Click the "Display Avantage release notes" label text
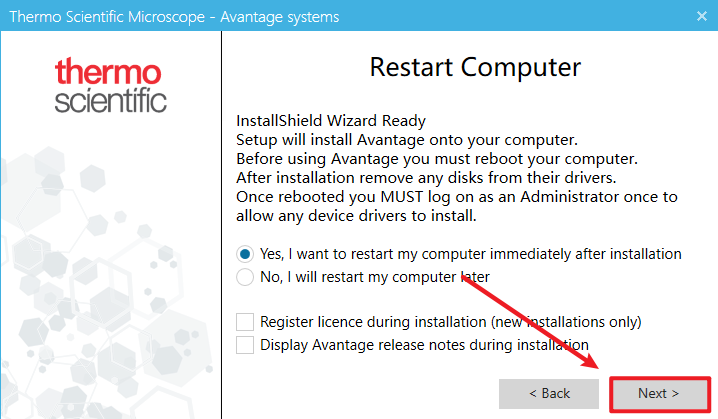718x419 pixels. [x=424, y=344]
